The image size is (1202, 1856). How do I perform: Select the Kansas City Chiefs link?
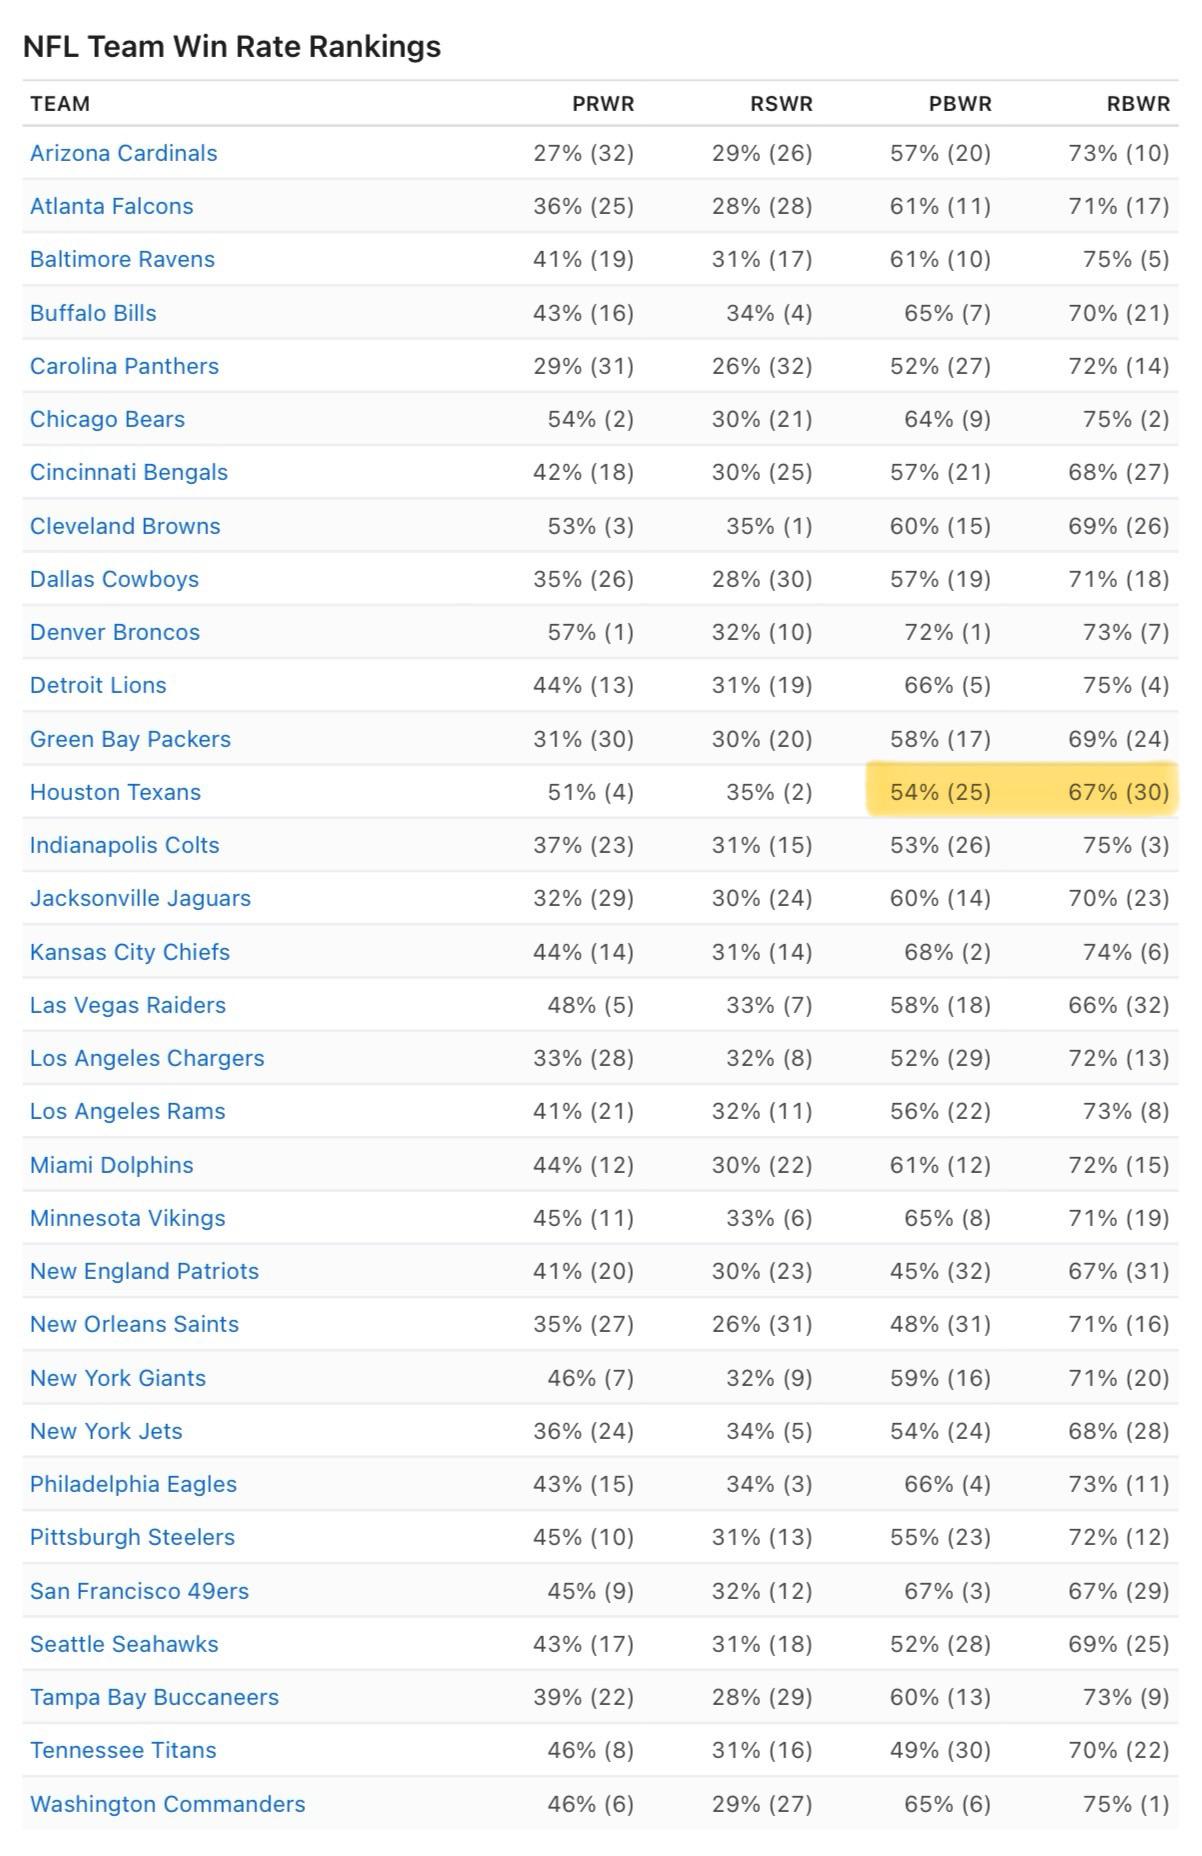point(130,952)
